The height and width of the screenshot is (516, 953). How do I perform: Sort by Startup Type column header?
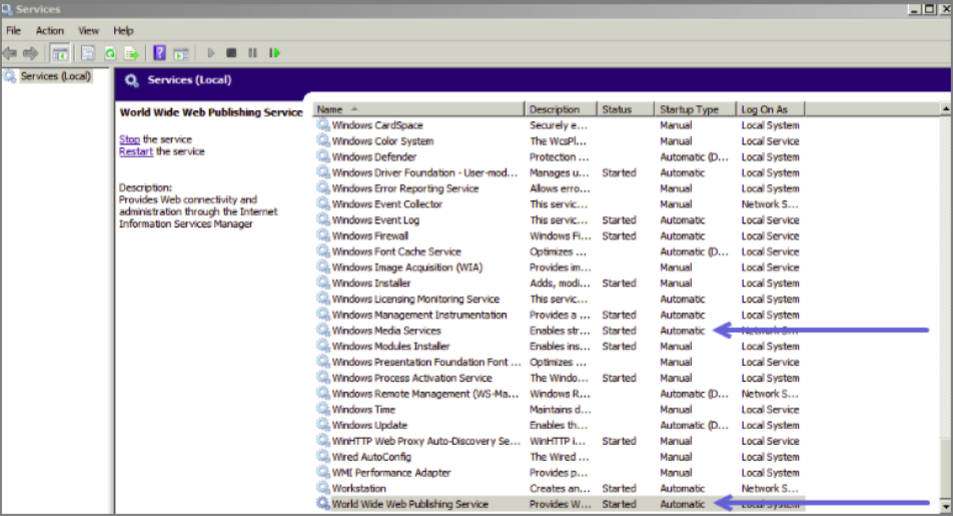[x=695, y=109]
